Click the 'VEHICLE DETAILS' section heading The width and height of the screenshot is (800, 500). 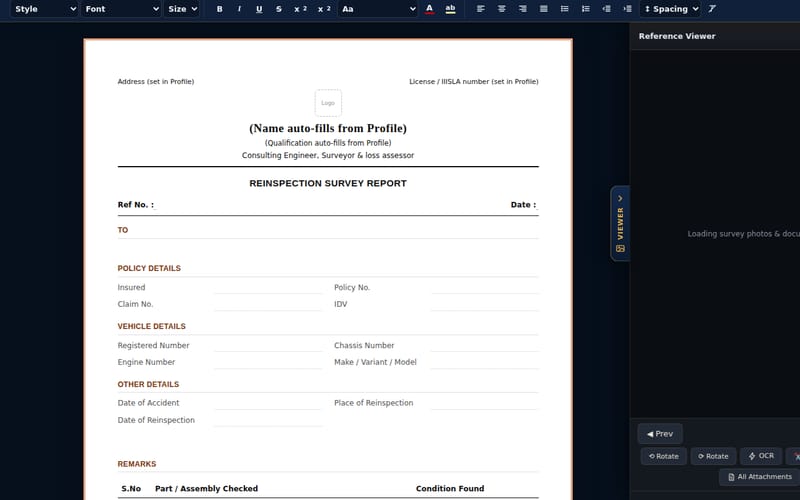point(152,327)
